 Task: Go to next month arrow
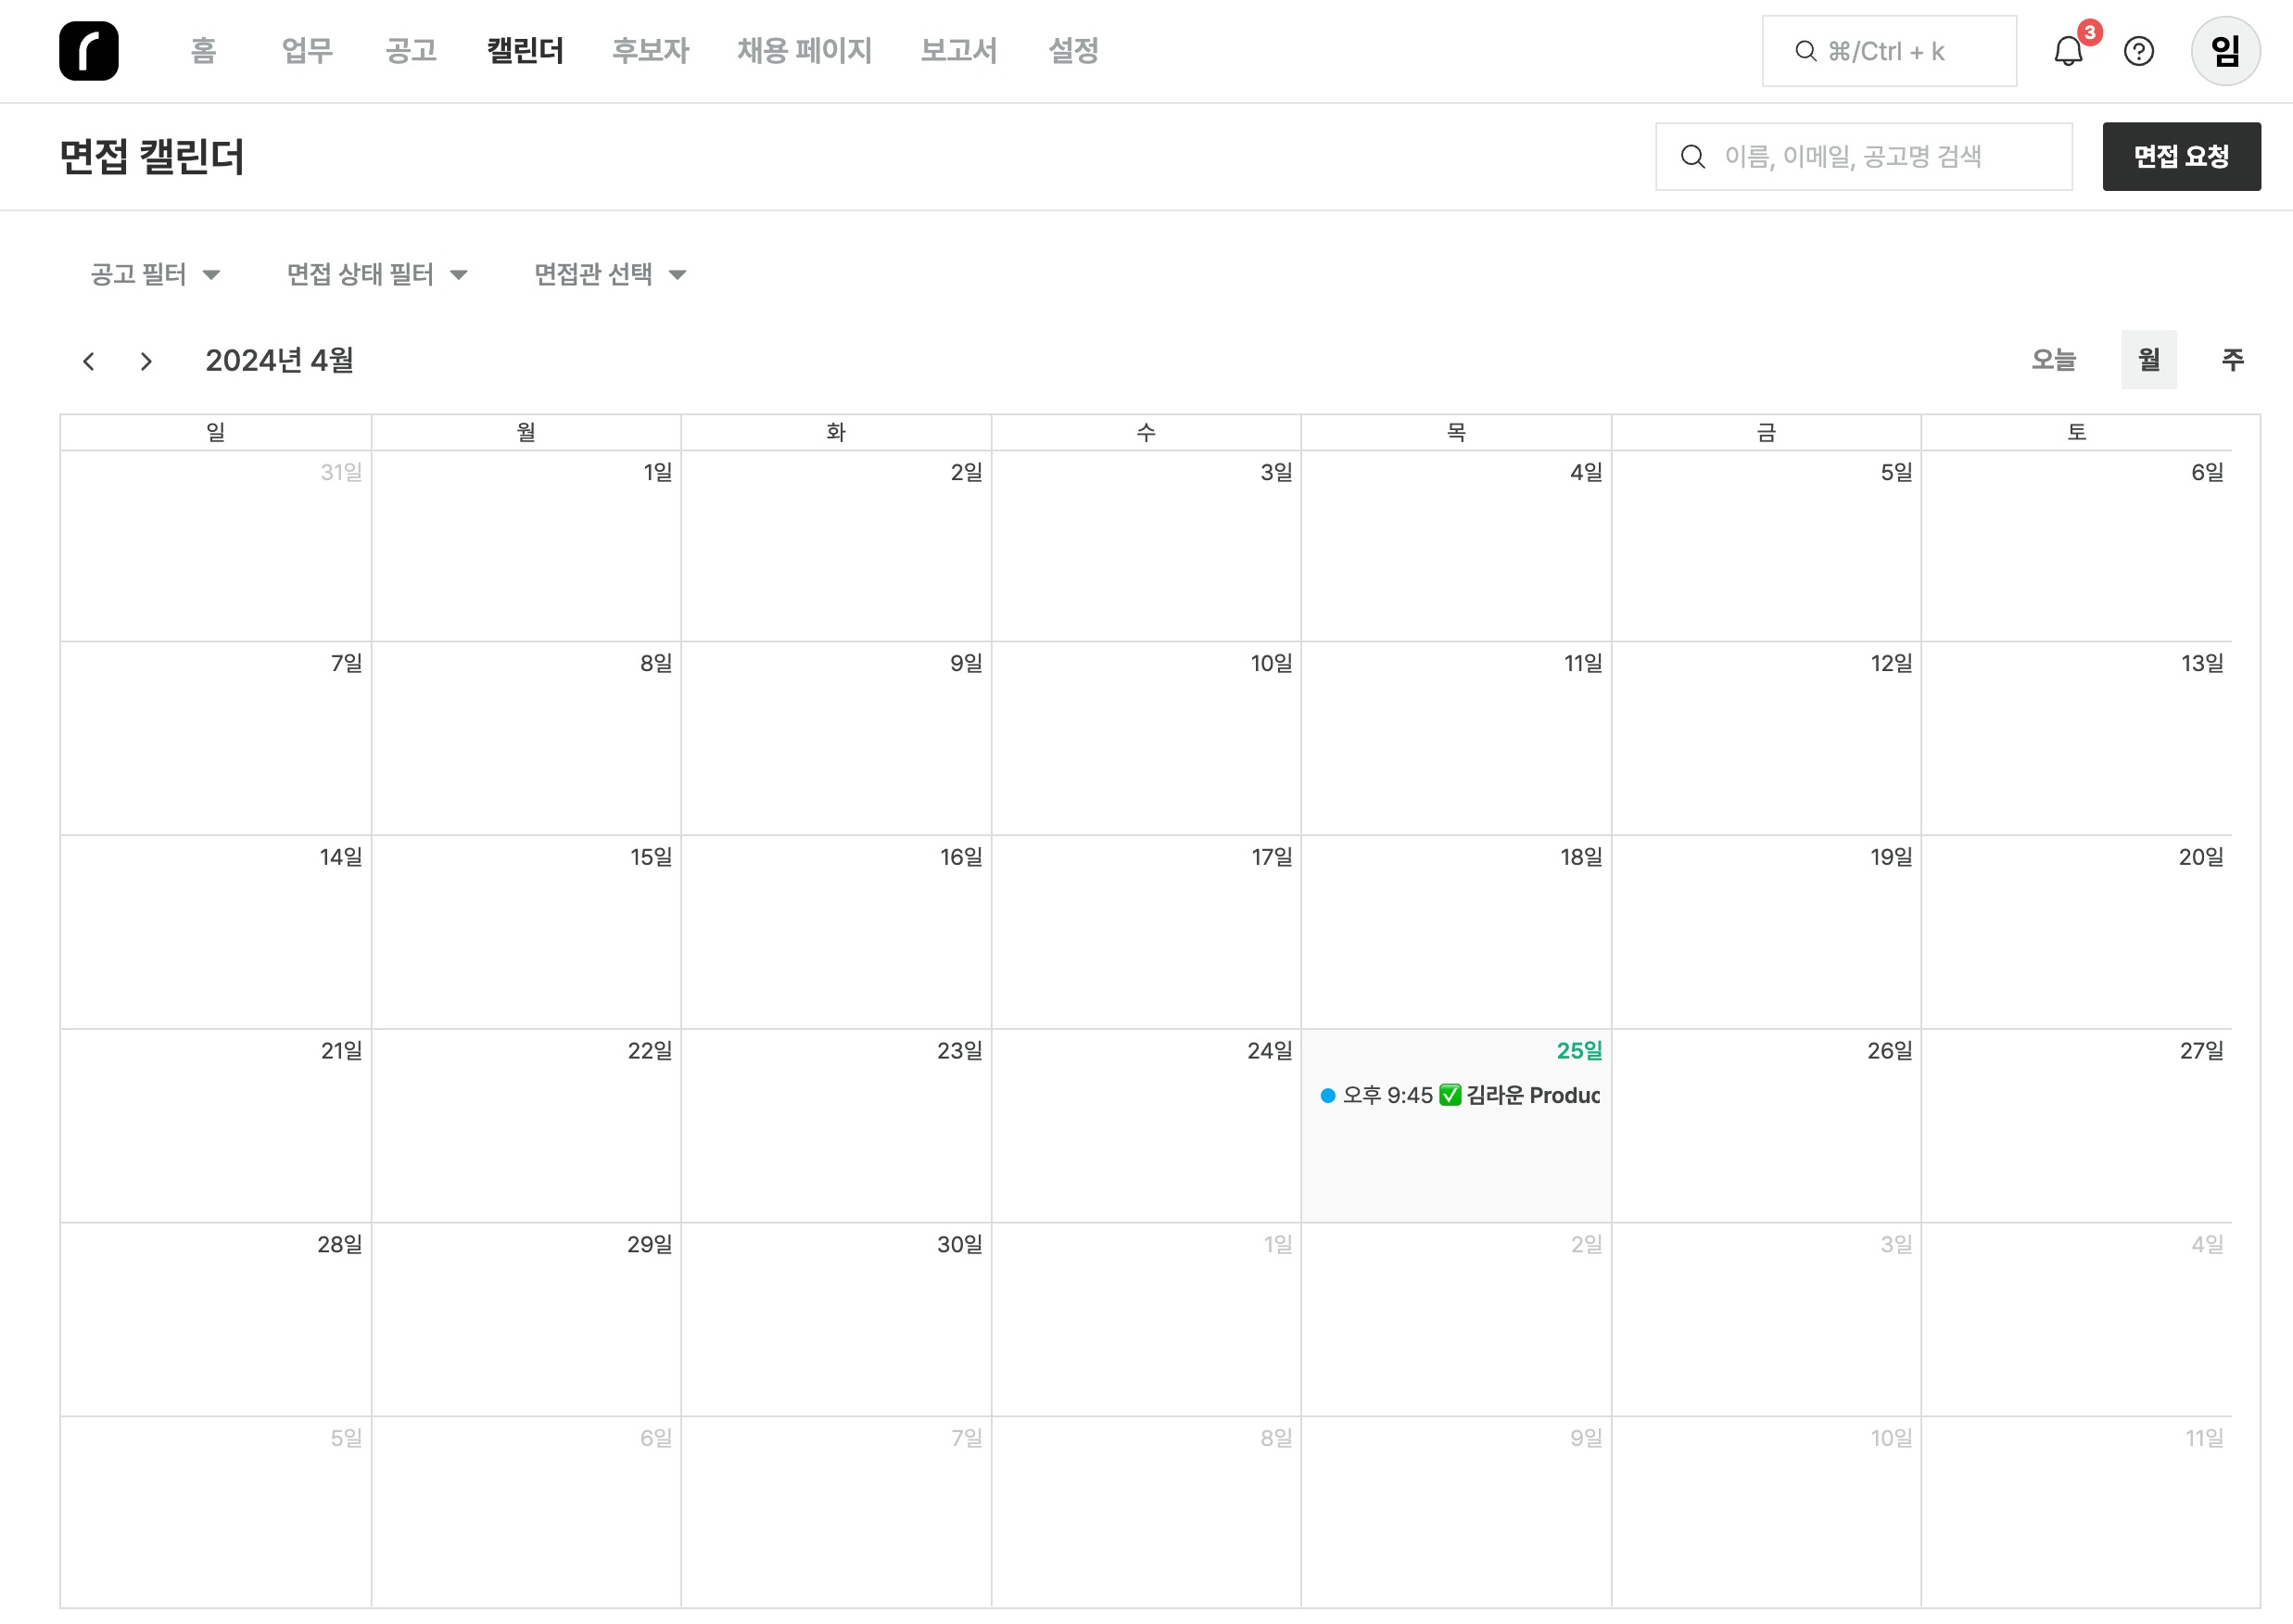146,361
